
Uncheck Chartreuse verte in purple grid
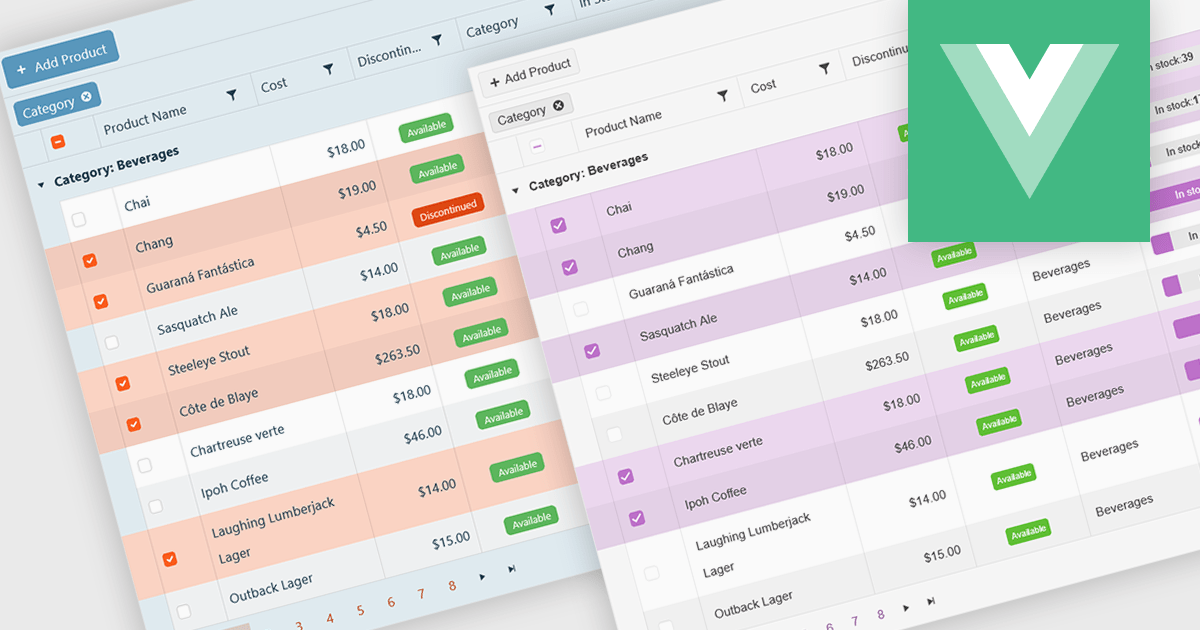tap(626, 476)
